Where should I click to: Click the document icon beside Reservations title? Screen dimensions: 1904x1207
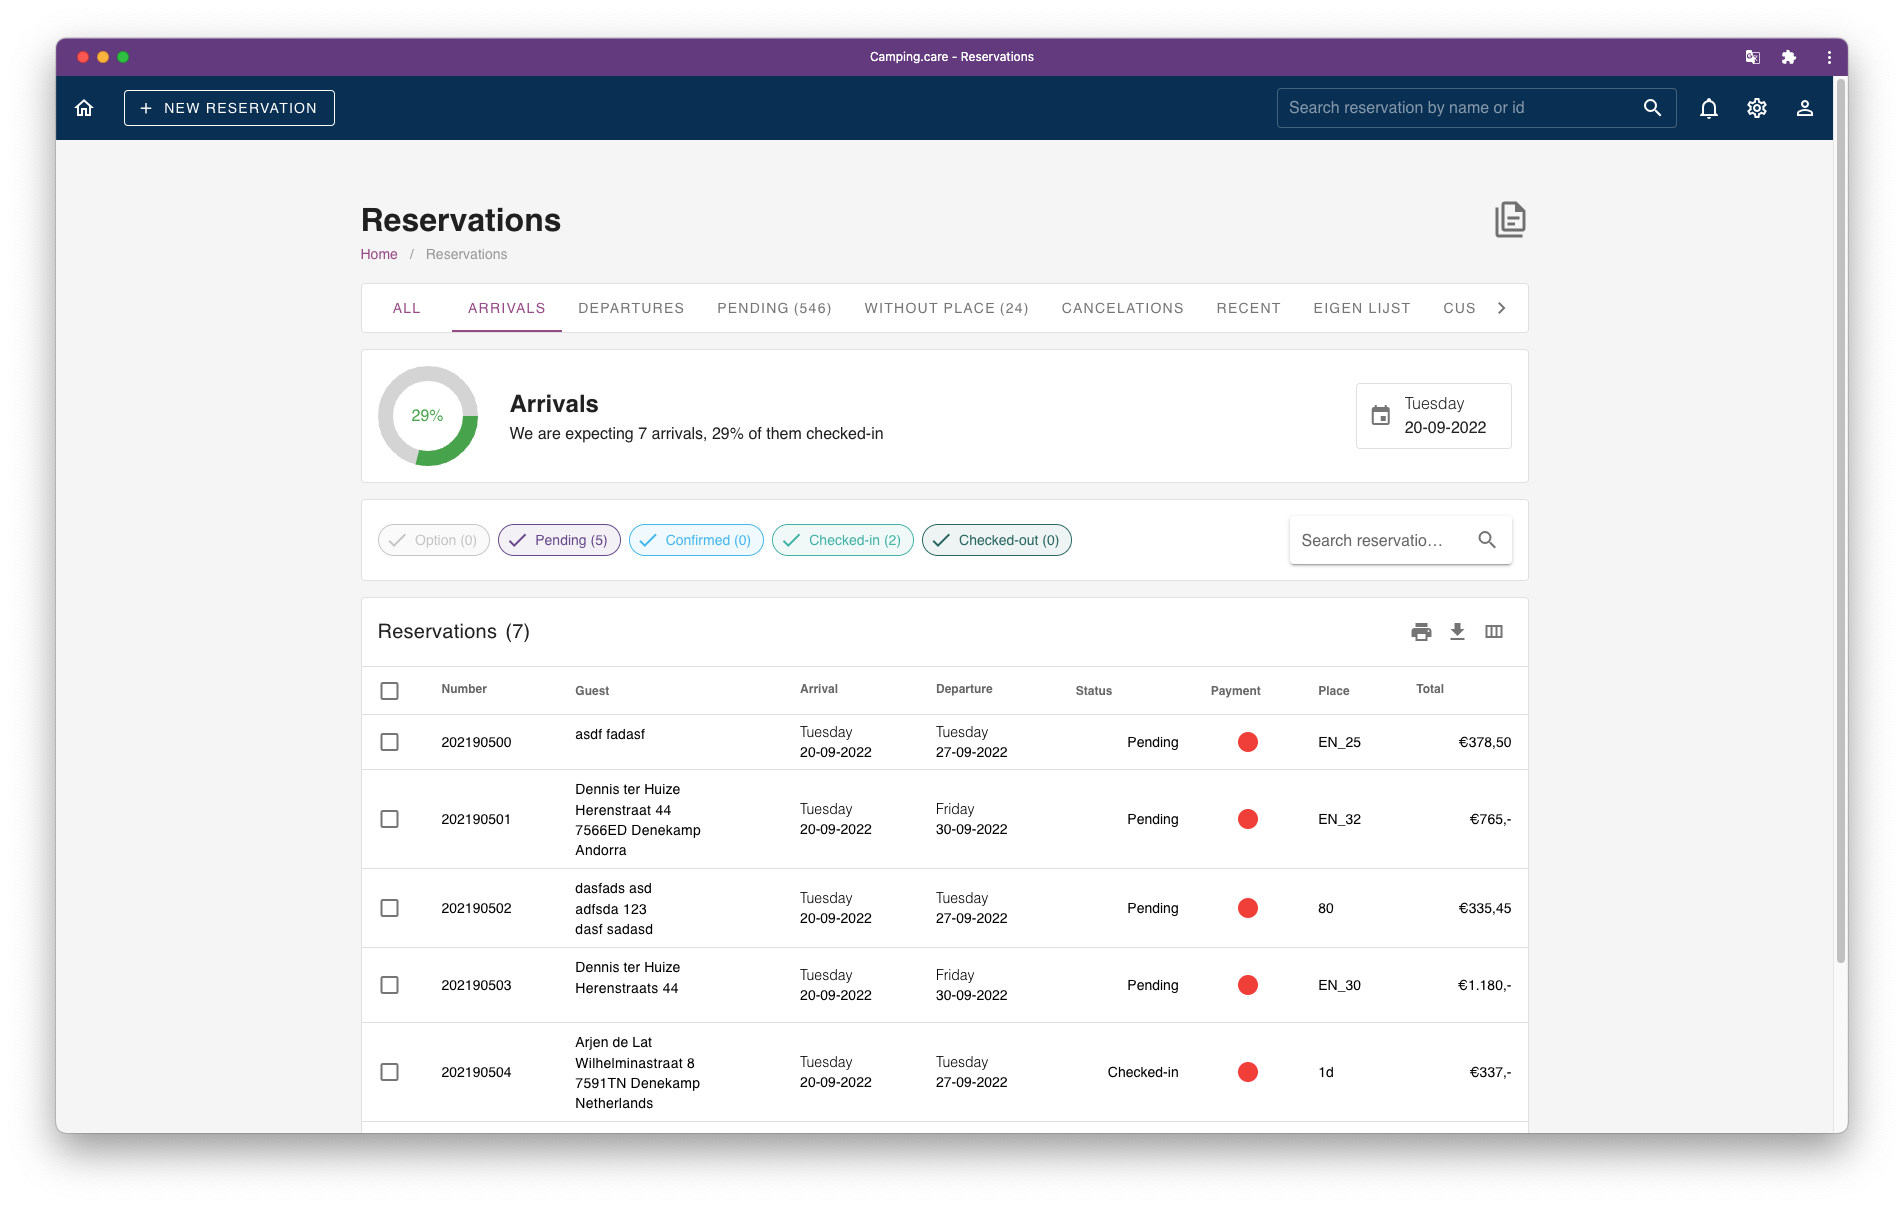(1509, 220)
